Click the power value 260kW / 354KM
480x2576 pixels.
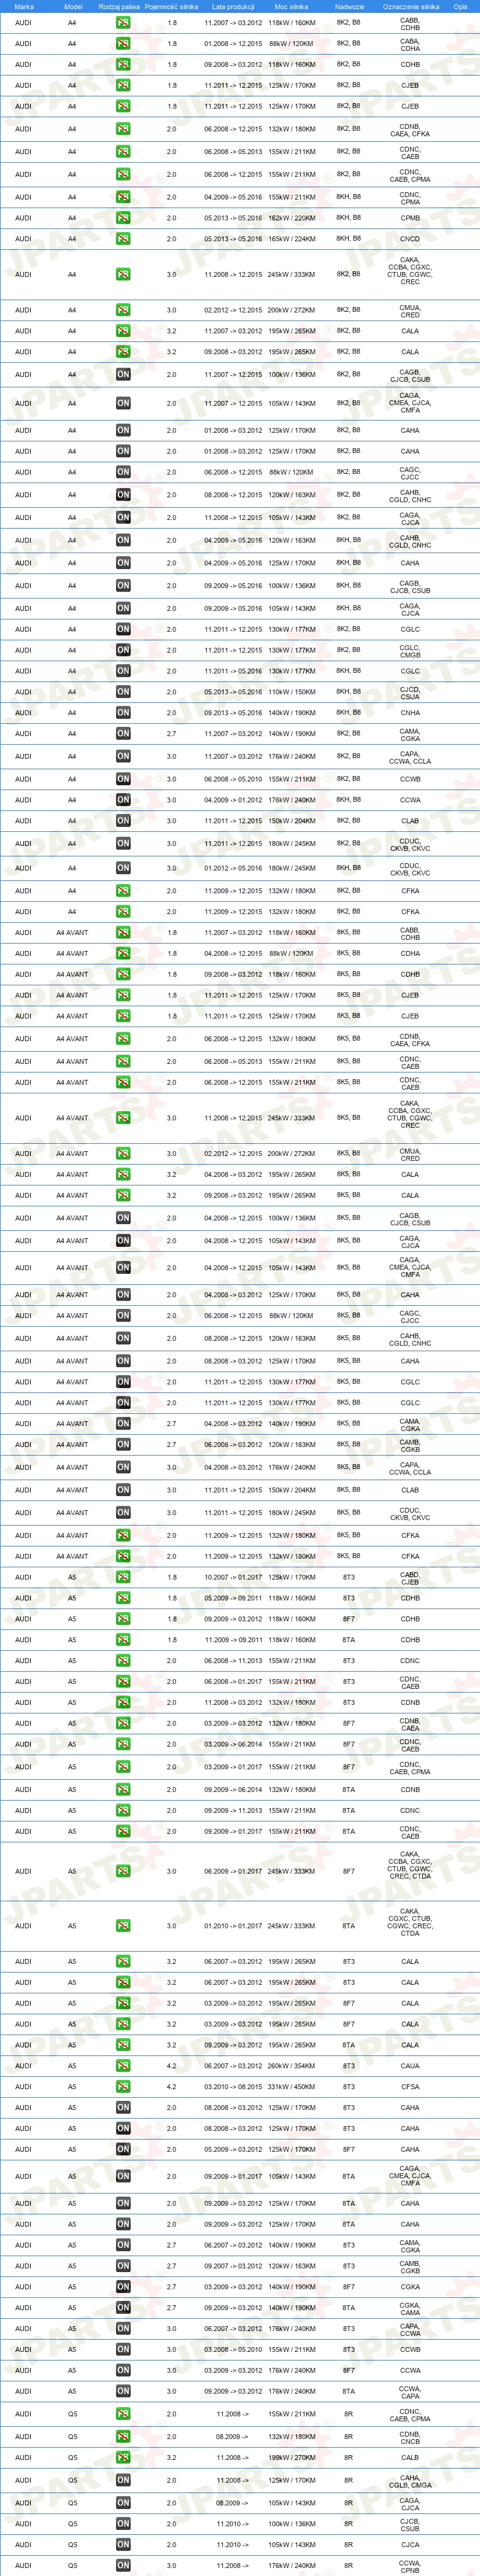pyautogui.click(x=291, y=2066)
